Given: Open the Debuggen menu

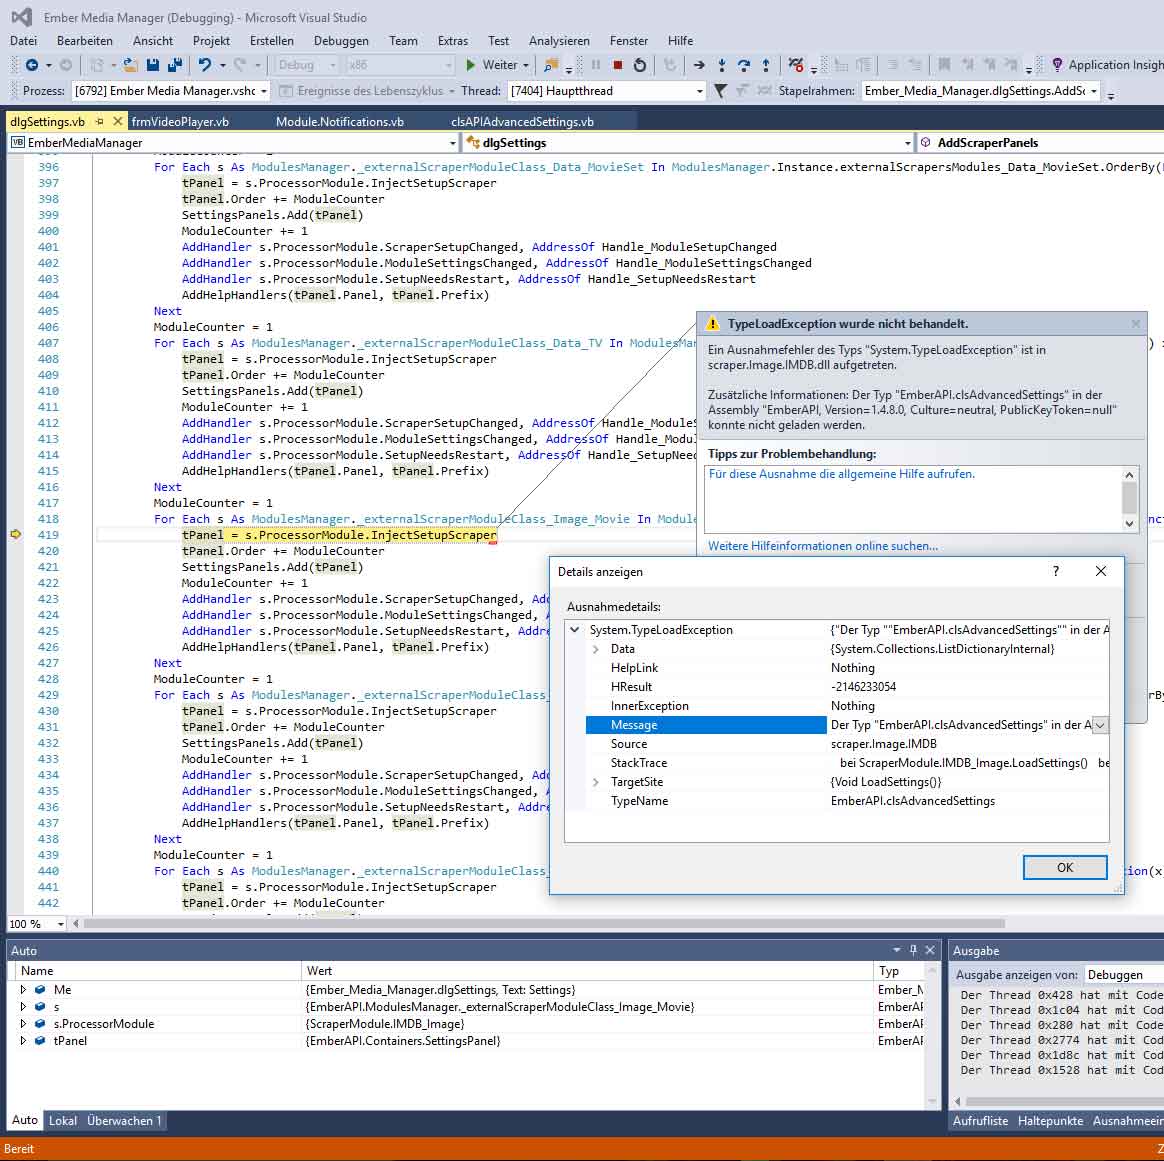Looking at the screenshot, I should pyautogui.click(x=341, y=41).
